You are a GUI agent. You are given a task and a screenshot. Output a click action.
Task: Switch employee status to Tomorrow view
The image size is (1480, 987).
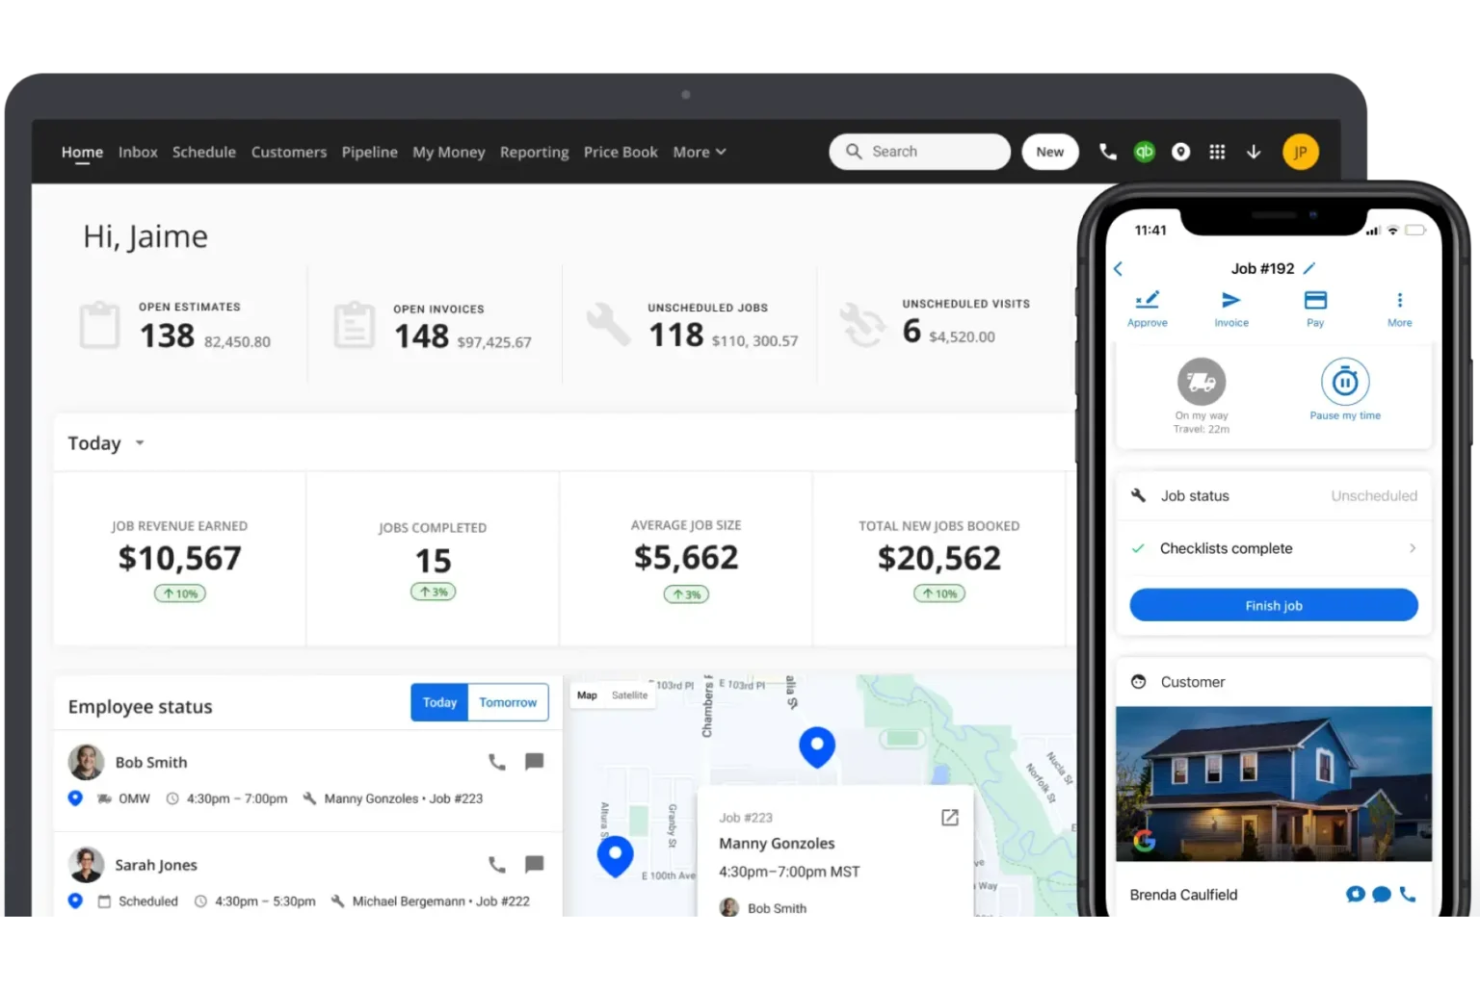(x=508, y=702)
